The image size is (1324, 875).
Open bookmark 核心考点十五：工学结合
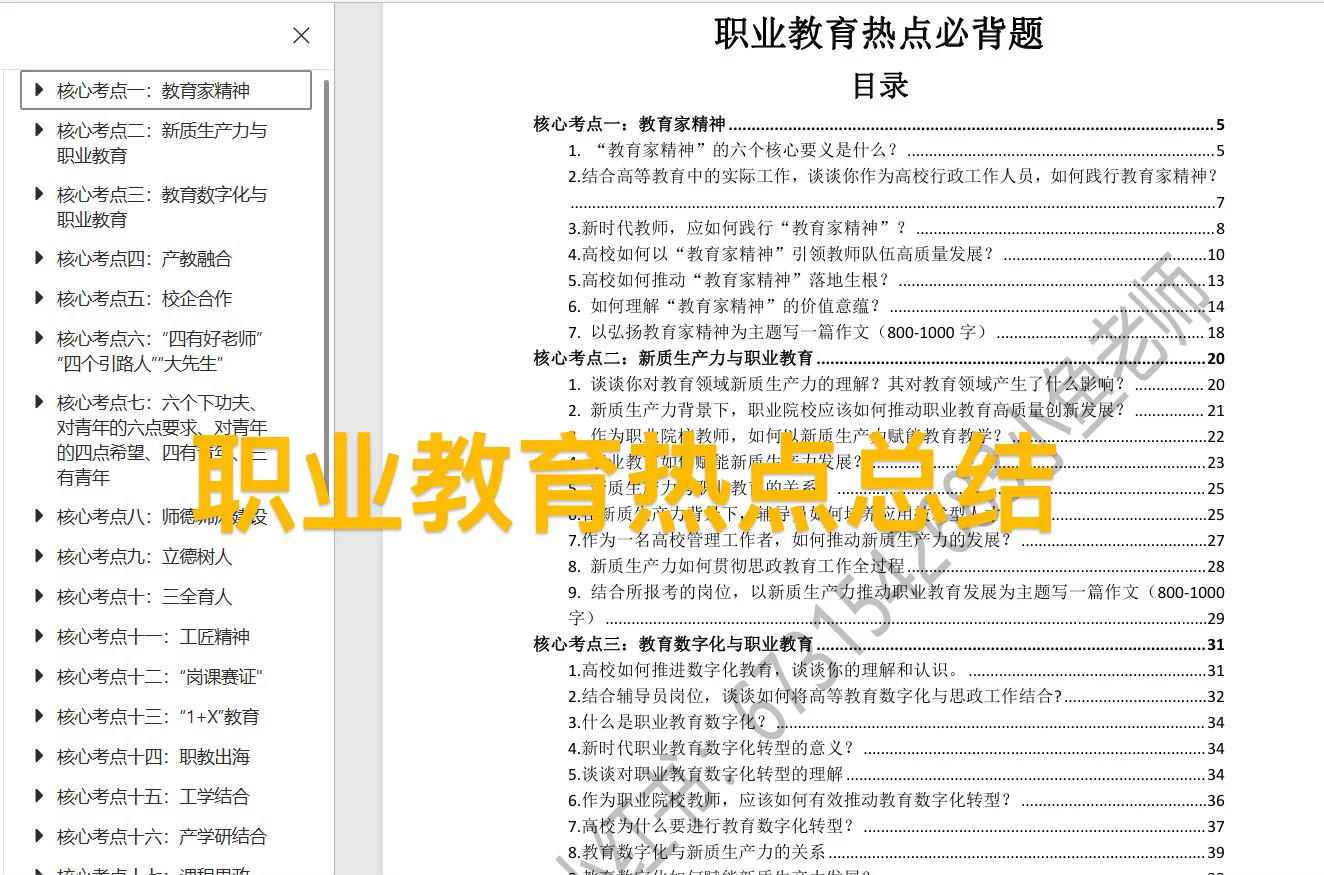point(153,797)
